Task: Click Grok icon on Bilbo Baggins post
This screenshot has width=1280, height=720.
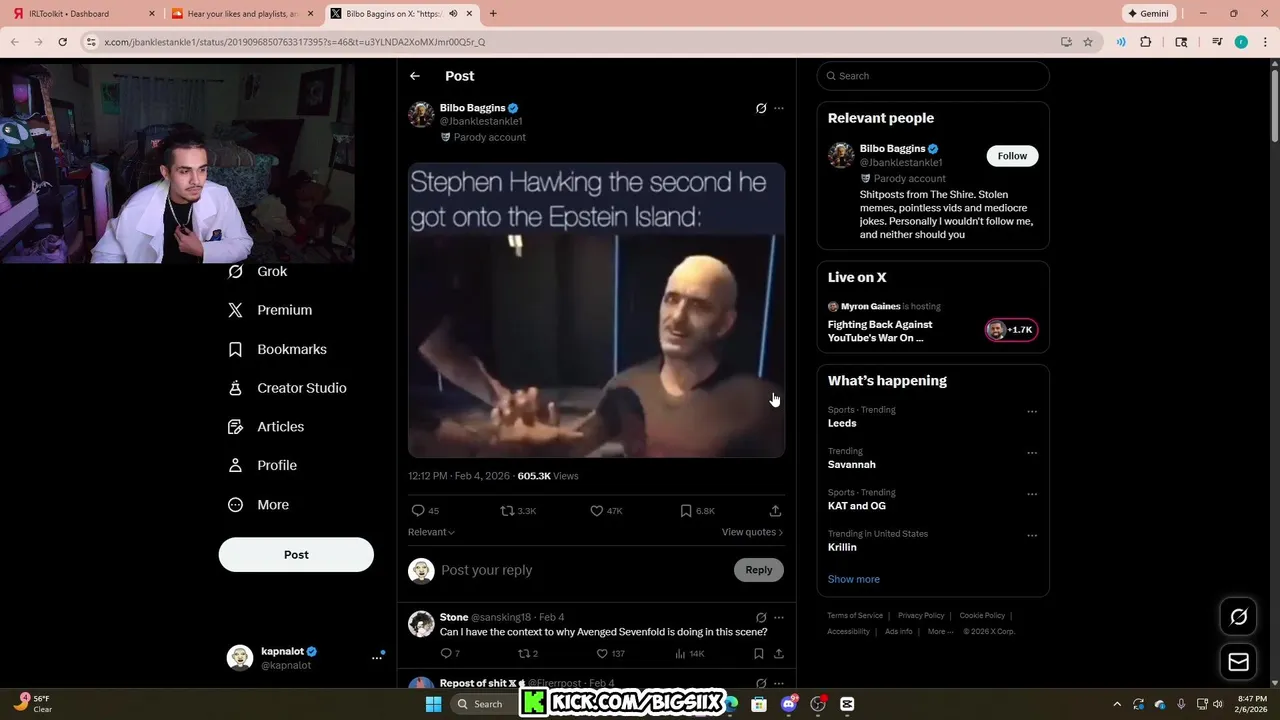Action: [x=761, y=108]
